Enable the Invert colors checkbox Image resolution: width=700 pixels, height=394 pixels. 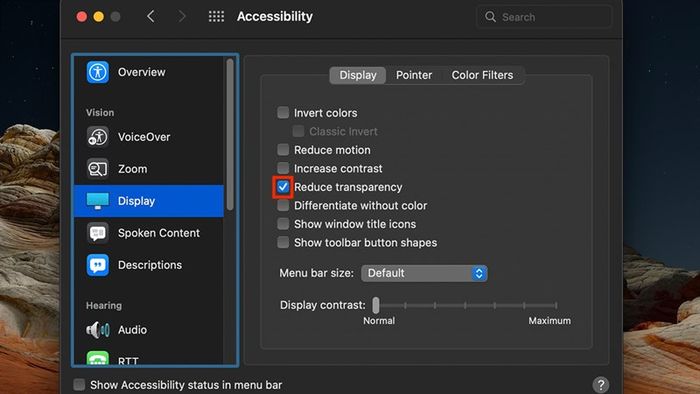point(283,112)
